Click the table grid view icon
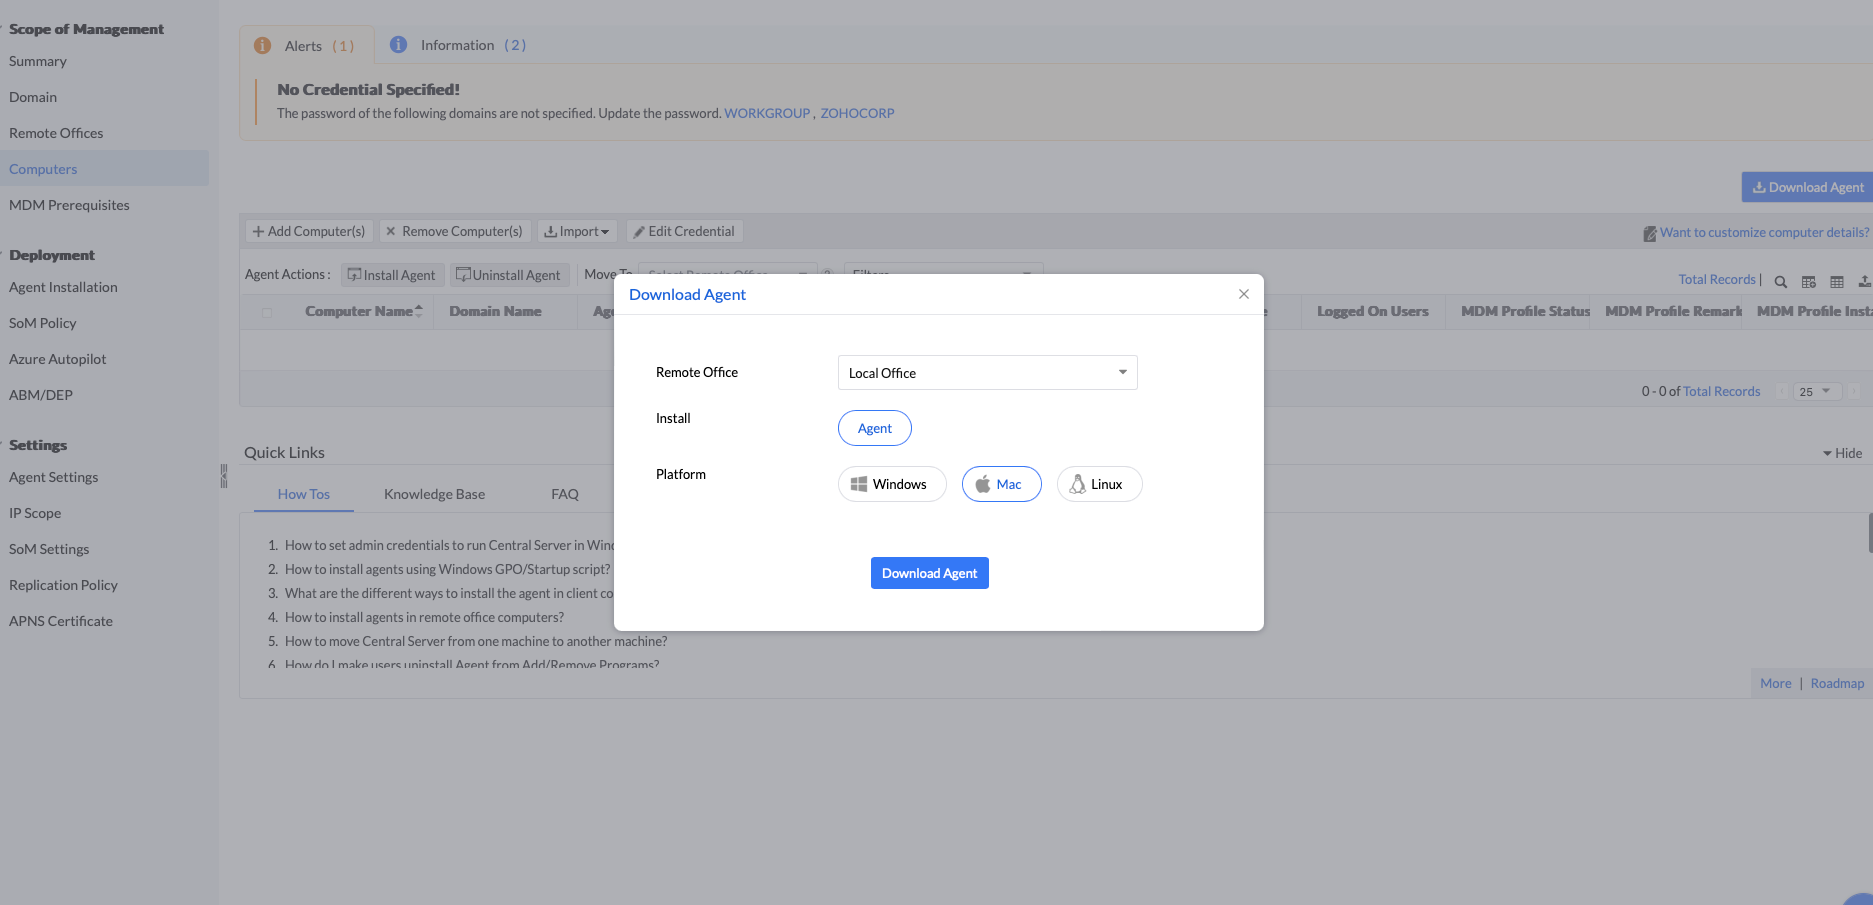The width and height of the screenshot is (1873, 905). 1836,281
